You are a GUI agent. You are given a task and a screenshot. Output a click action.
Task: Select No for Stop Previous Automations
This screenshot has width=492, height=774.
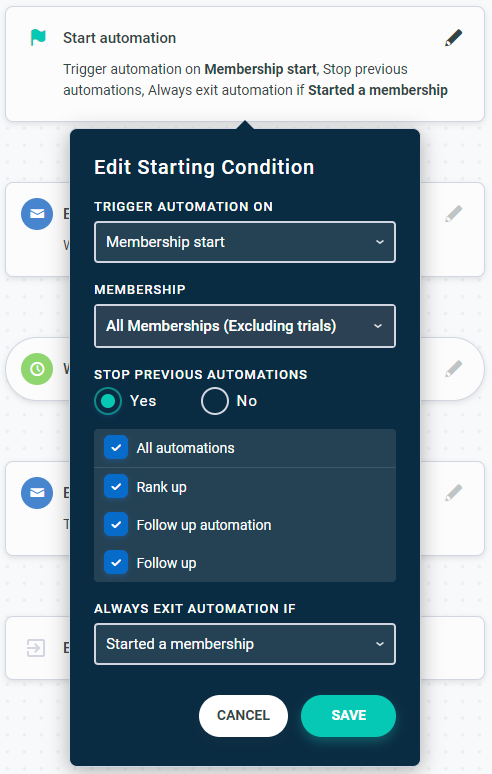pos(215,401)
